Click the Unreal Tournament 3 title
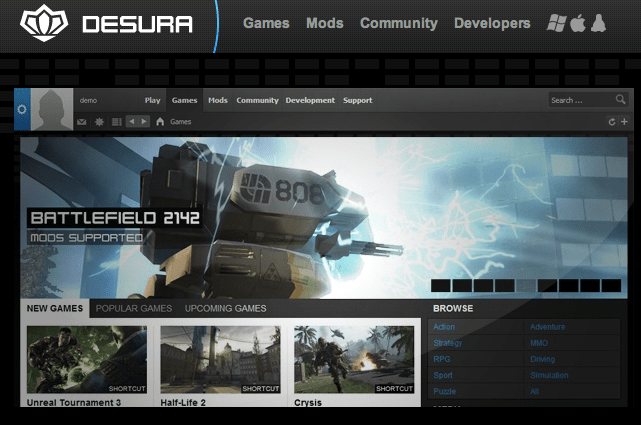641x425 pixels. coord(74,403)
